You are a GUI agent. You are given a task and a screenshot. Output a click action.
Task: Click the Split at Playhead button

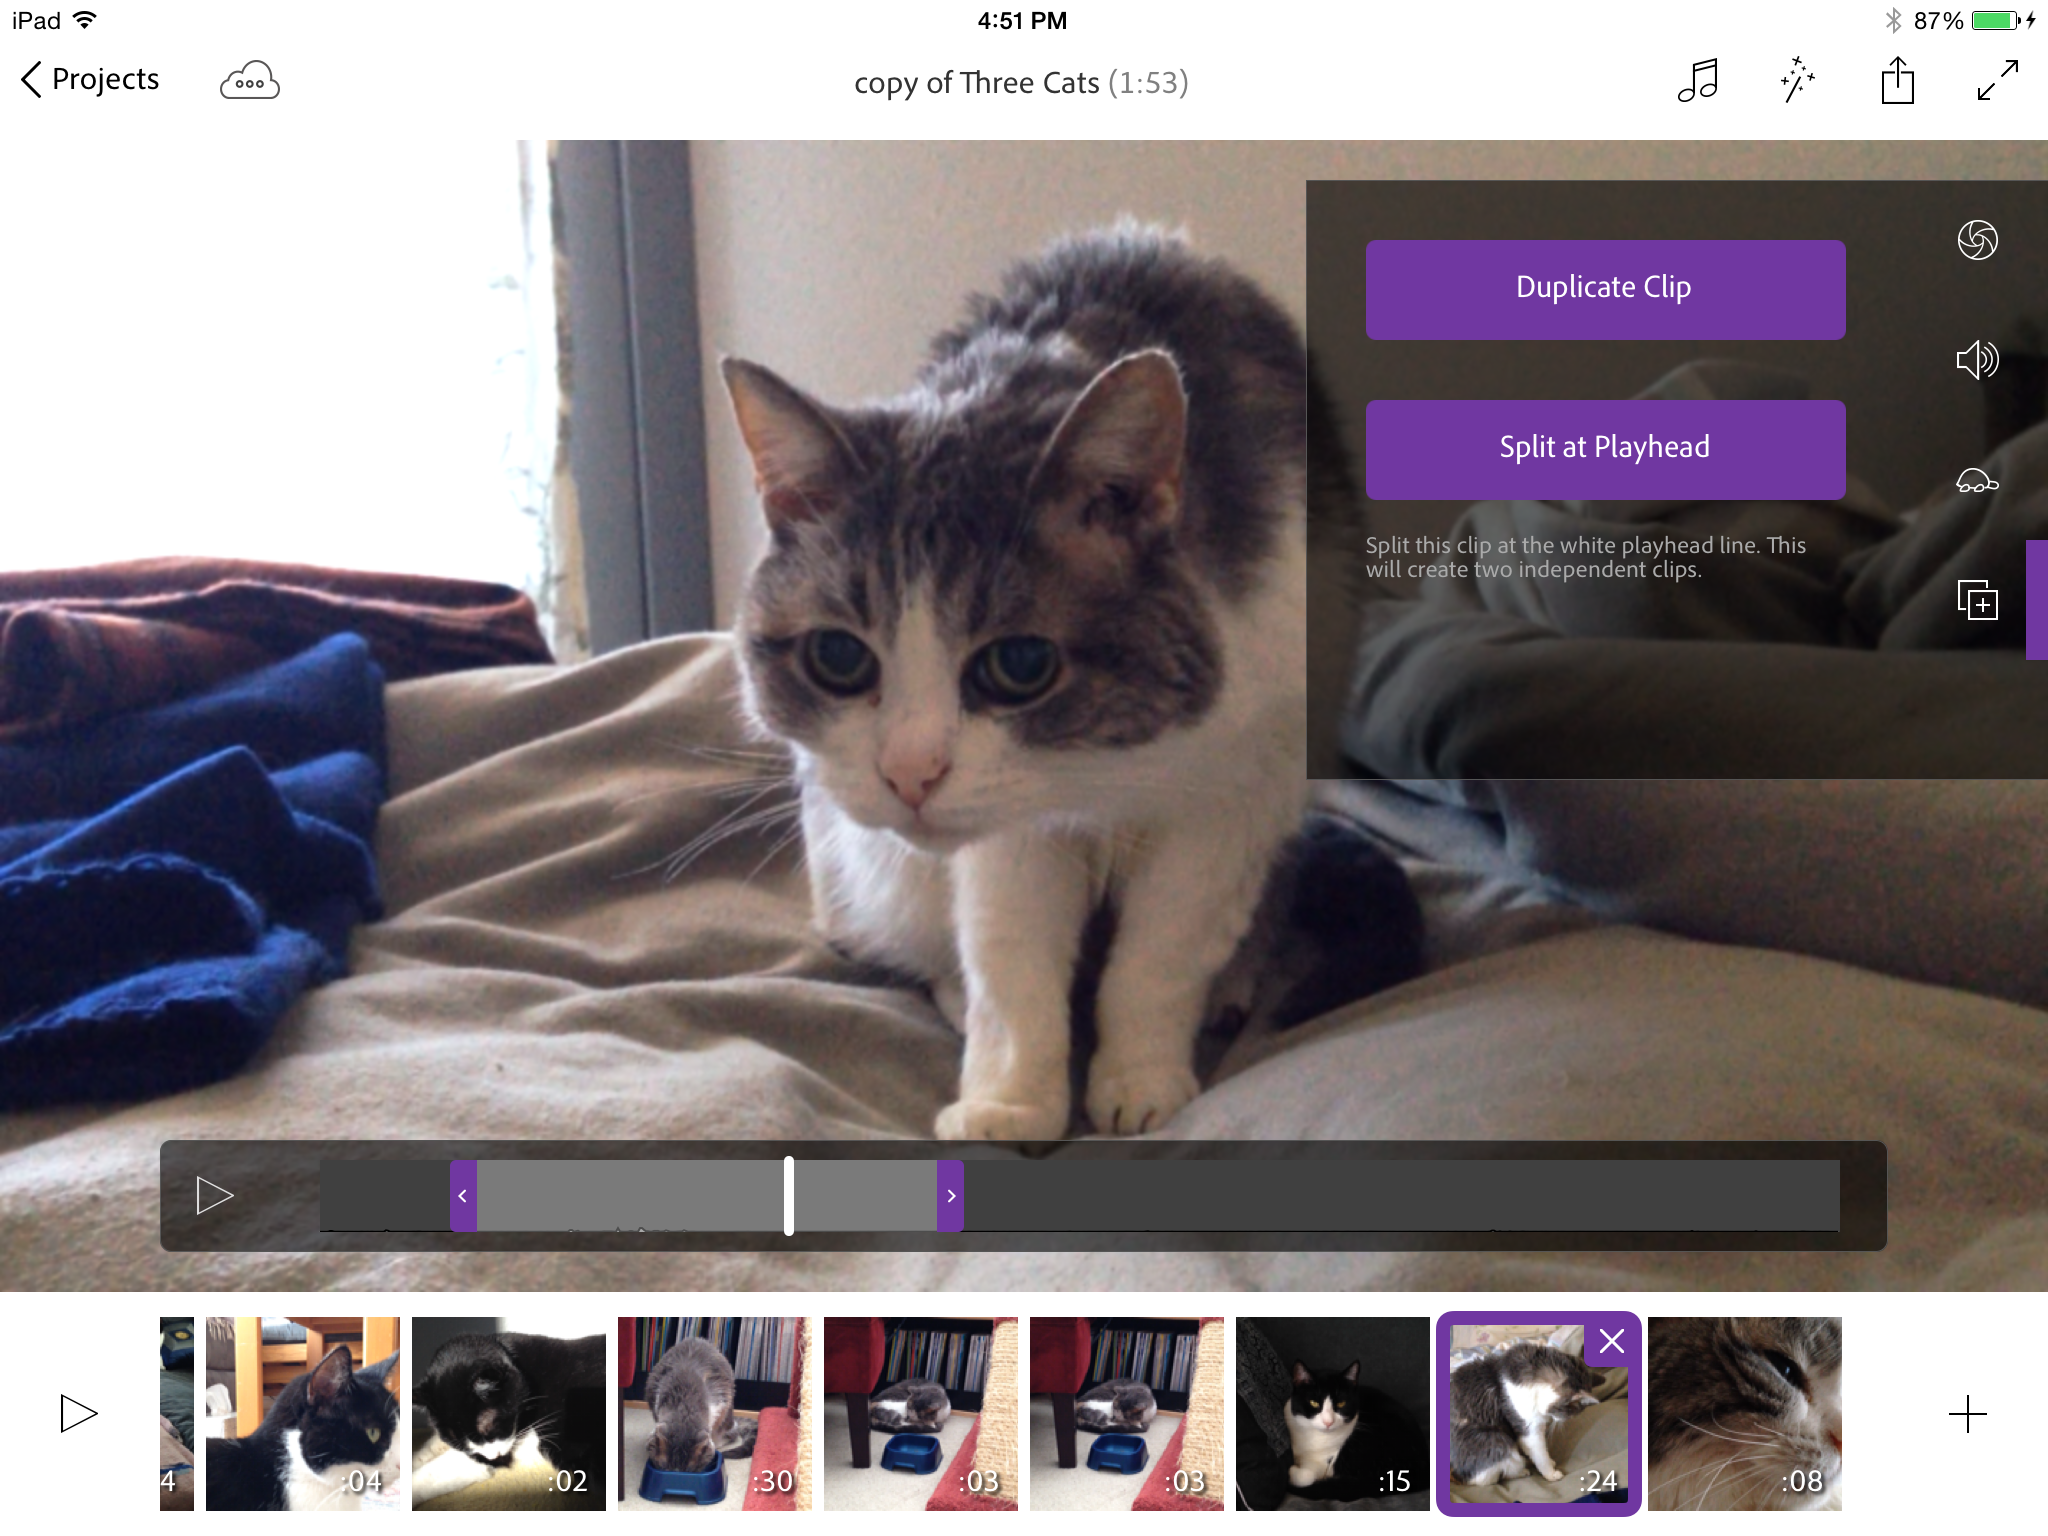point(1605,449)
